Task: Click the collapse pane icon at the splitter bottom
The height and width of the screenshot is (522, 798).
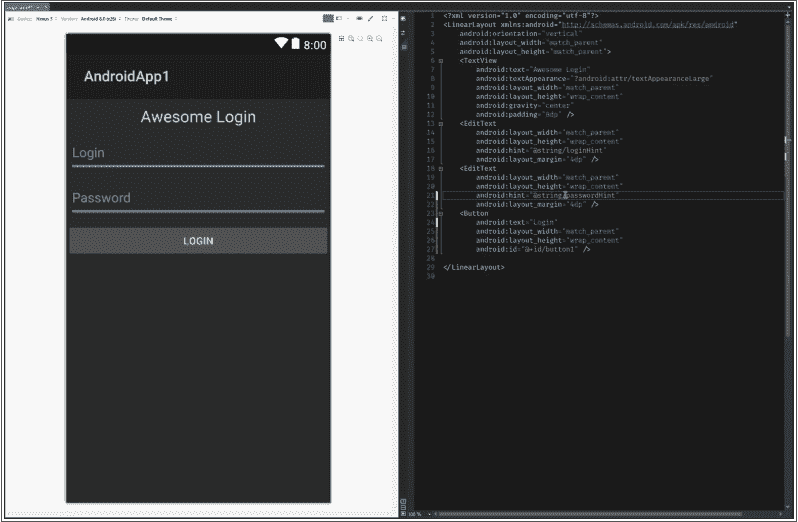Action: pyautogui.click(x=403, y=514)
